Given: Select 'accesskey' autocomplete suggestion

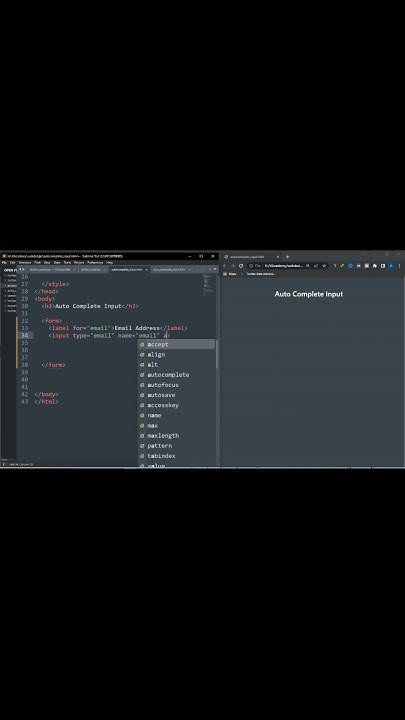Looking at the screenshot, I should (x=177, y=405).
